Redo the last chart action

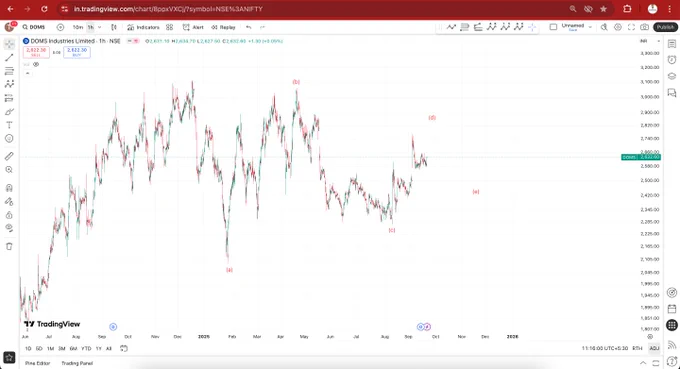pos(262,27)
